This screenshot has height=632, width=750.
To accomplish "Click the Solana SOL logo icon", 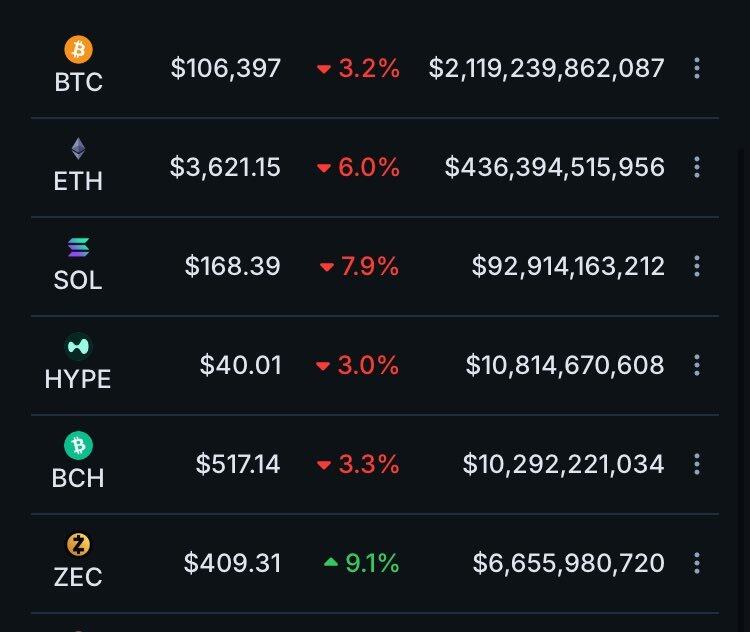I will click(x=78, y=247).
